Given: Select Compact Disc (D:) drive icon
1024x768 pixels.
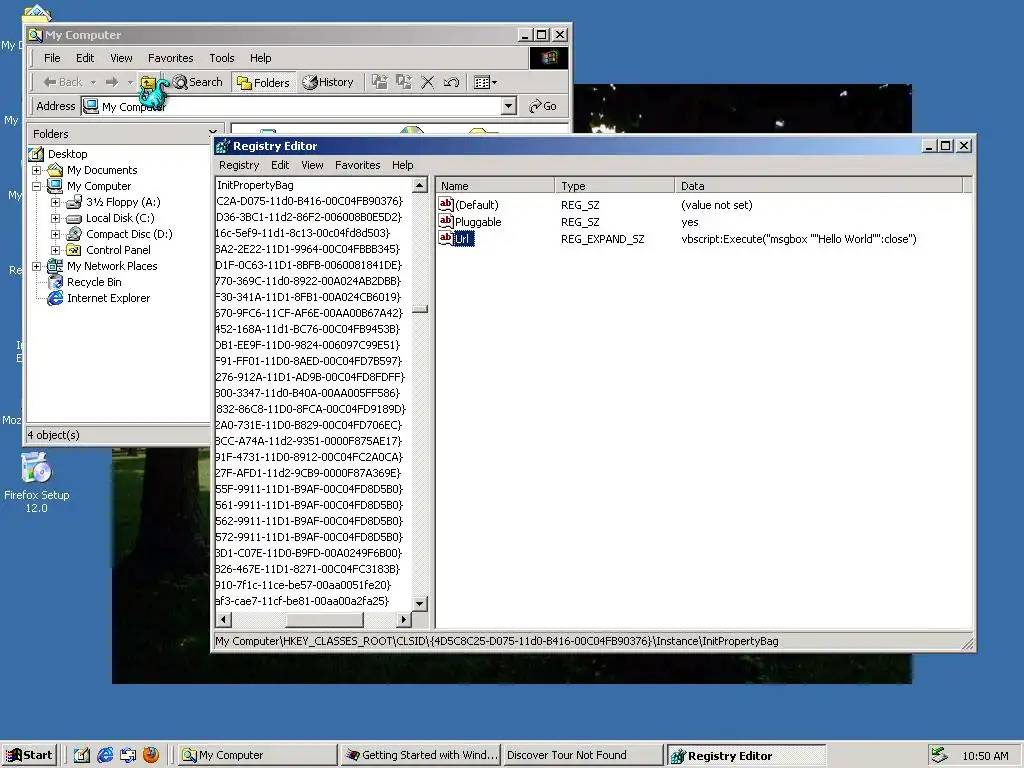Looking at the screenshot, I should [x=74, y=234].
